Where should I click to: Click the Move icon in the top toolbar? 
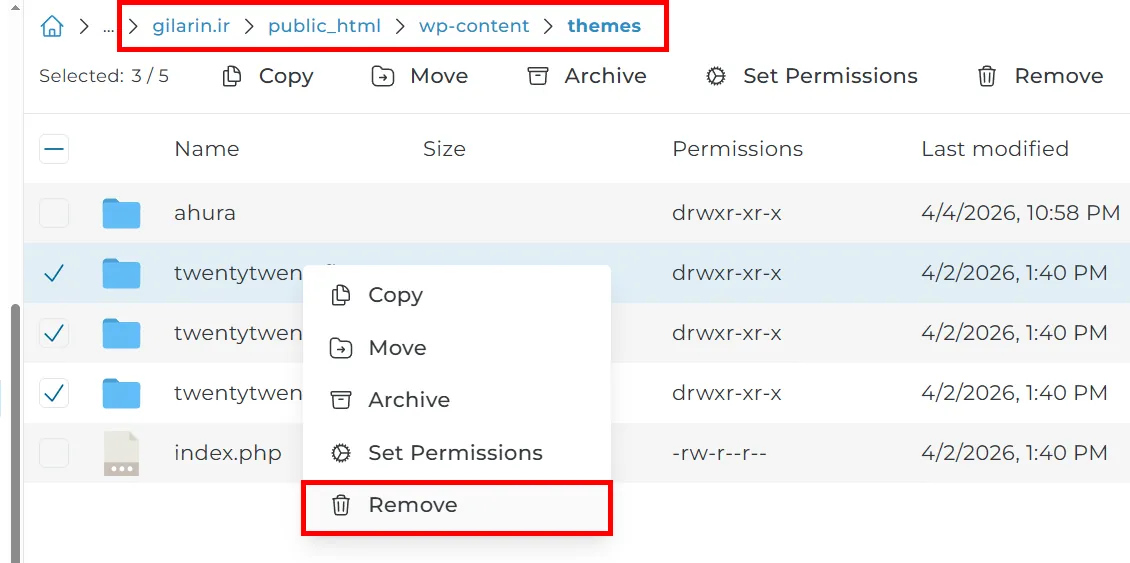coord(383,76)
